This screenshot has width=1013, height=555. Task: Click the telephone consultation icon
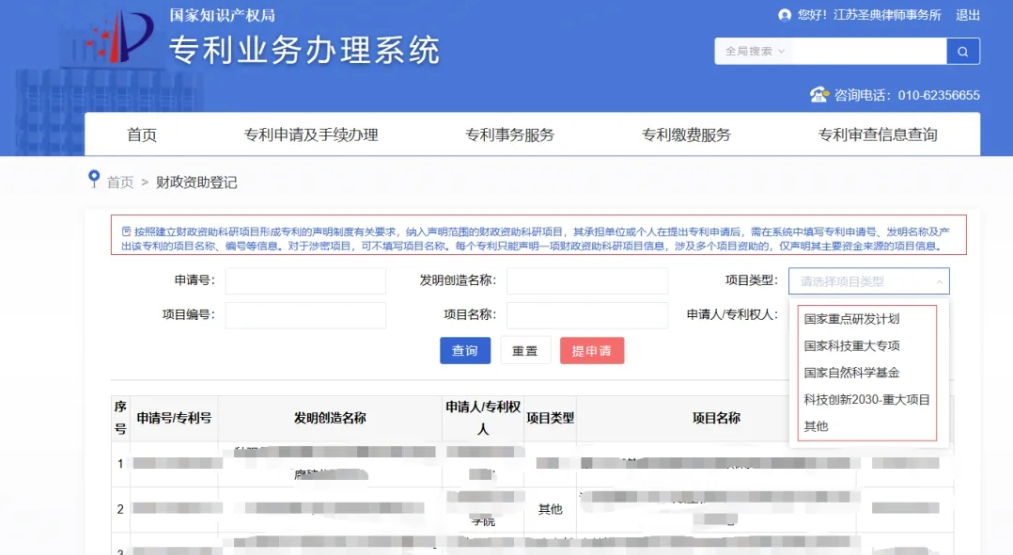(820, 95)
